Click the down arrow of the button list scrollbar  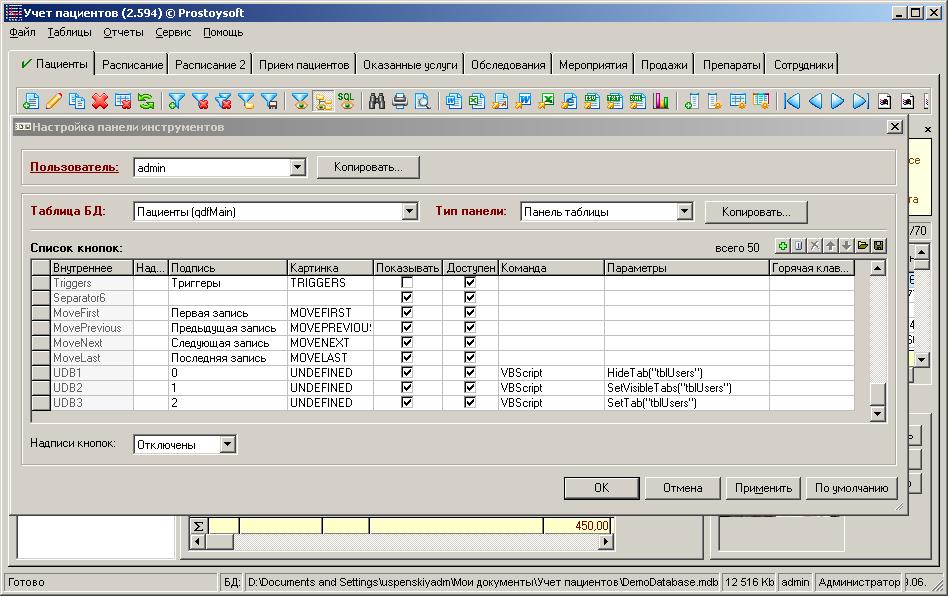pos(877,413)
